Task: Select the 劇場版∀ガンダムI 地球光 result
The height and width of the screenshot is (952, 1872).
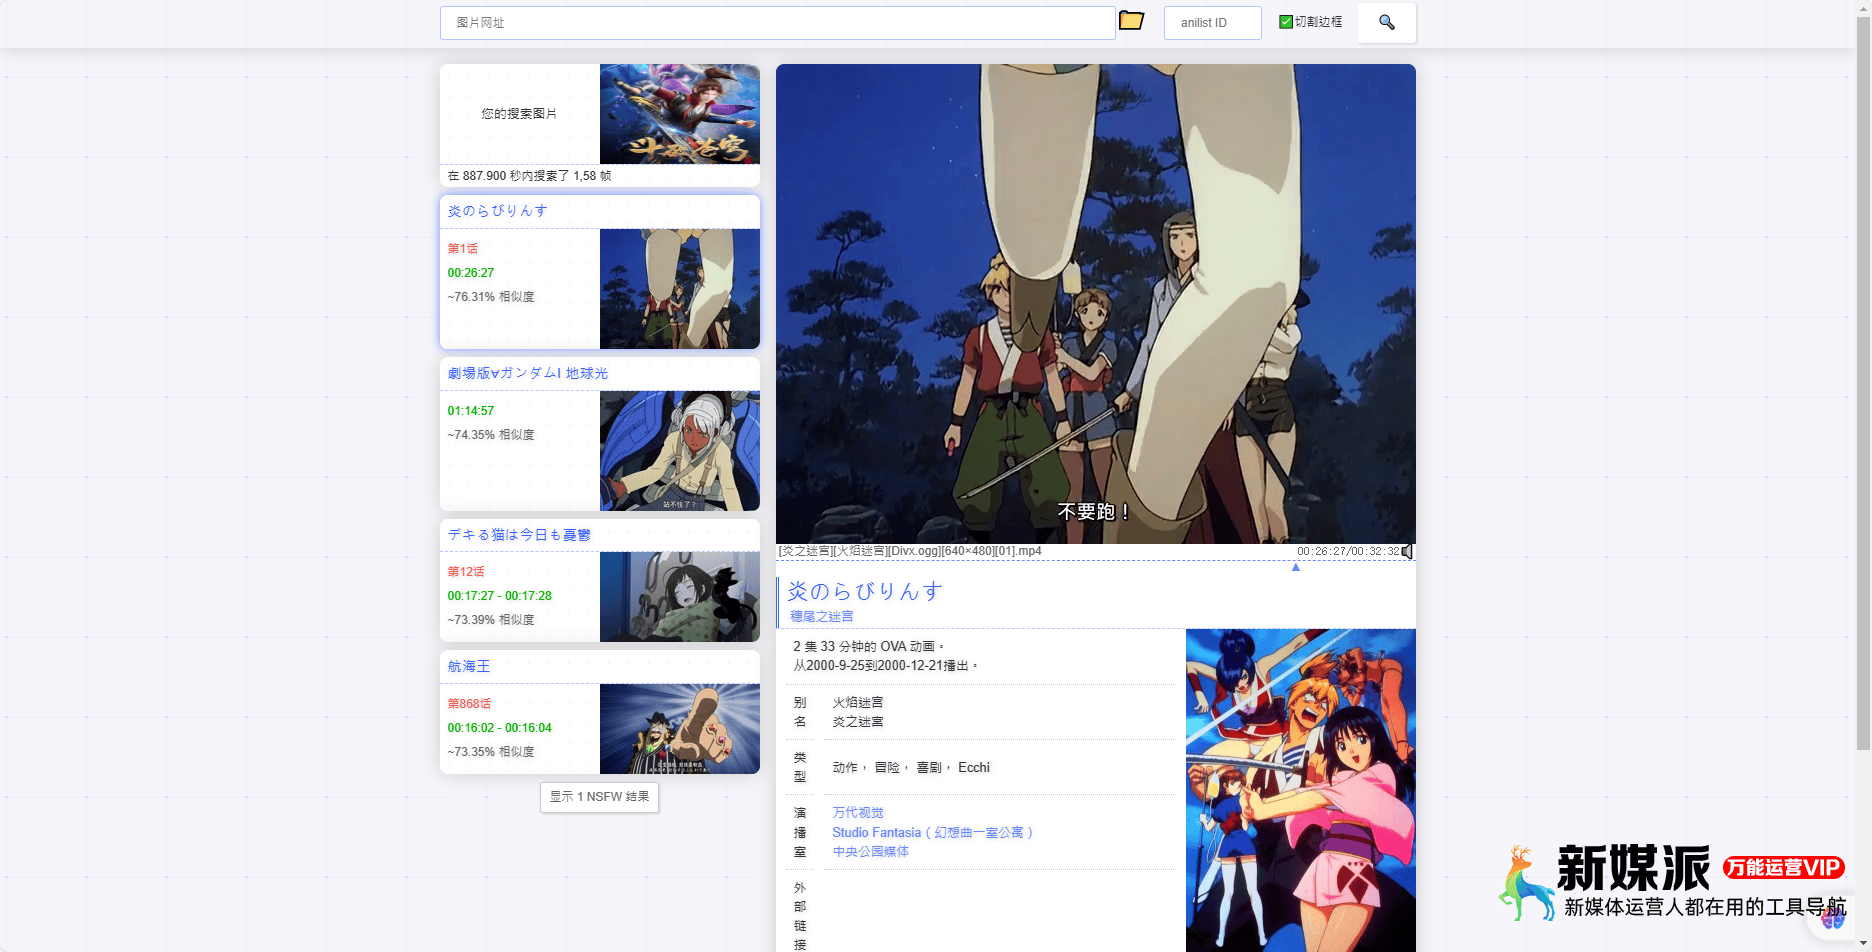Action: point(528,373)
